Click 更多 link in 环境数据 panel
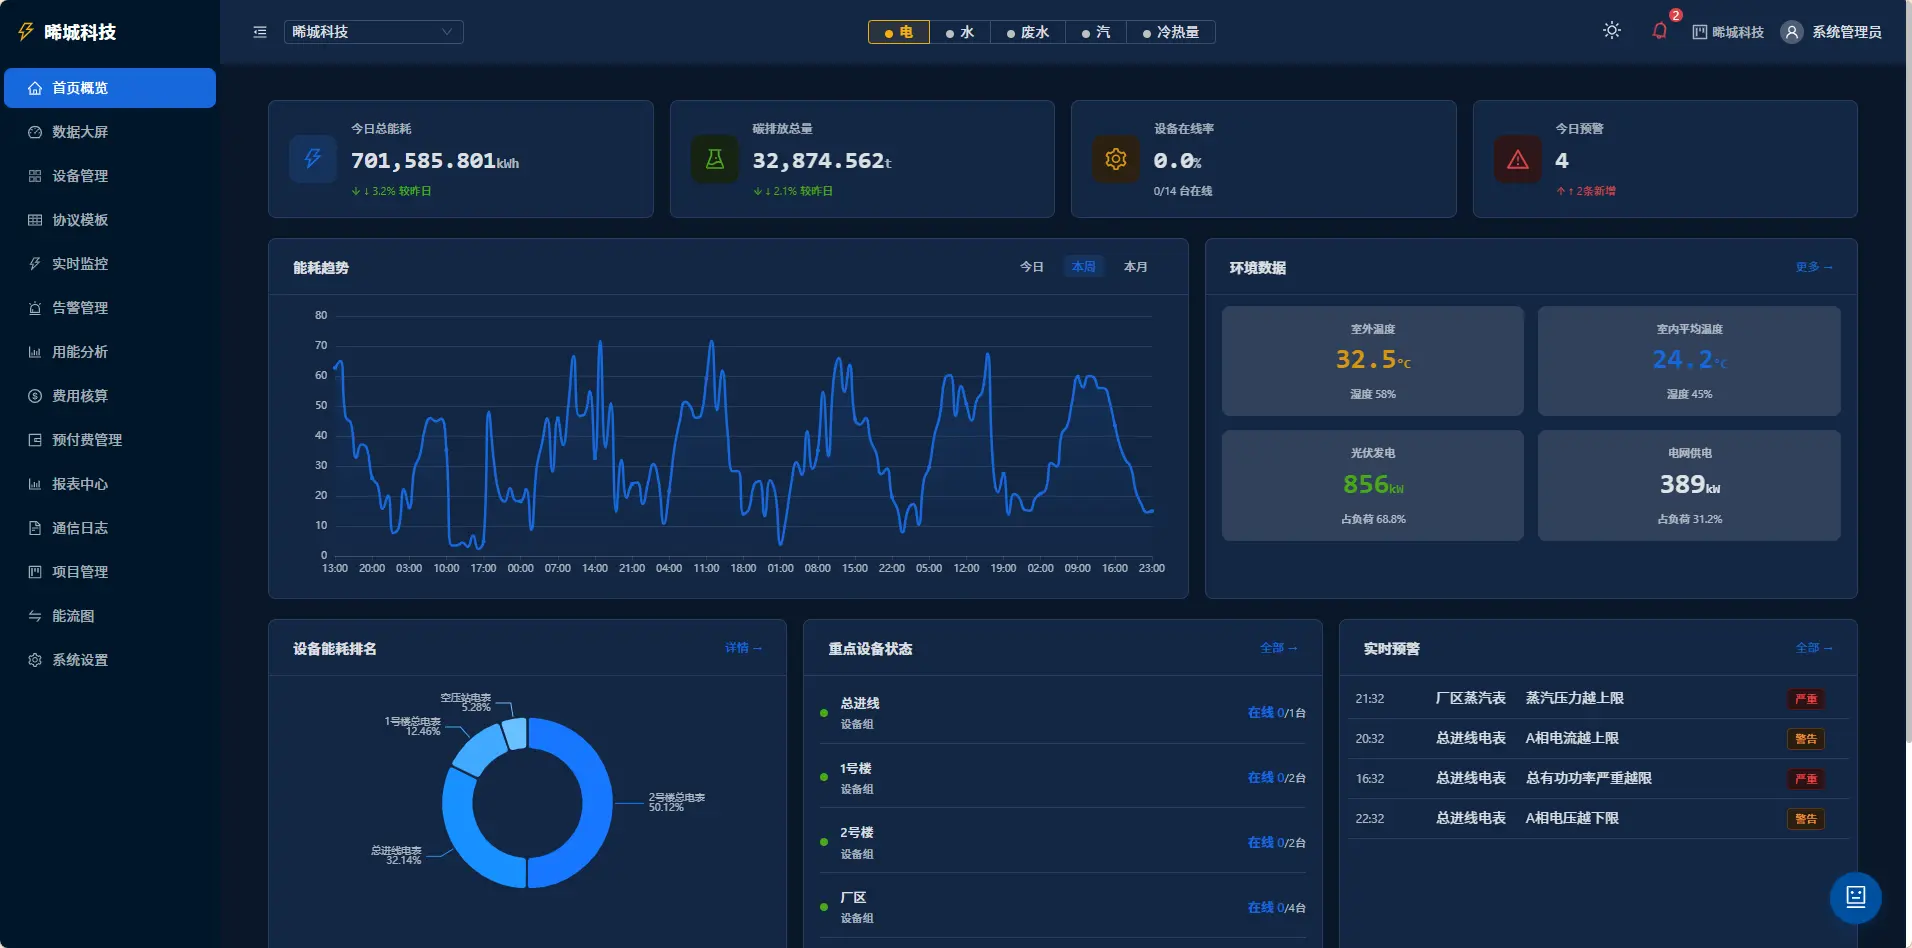The image size is (1912, 948). tap(1814, 267)
